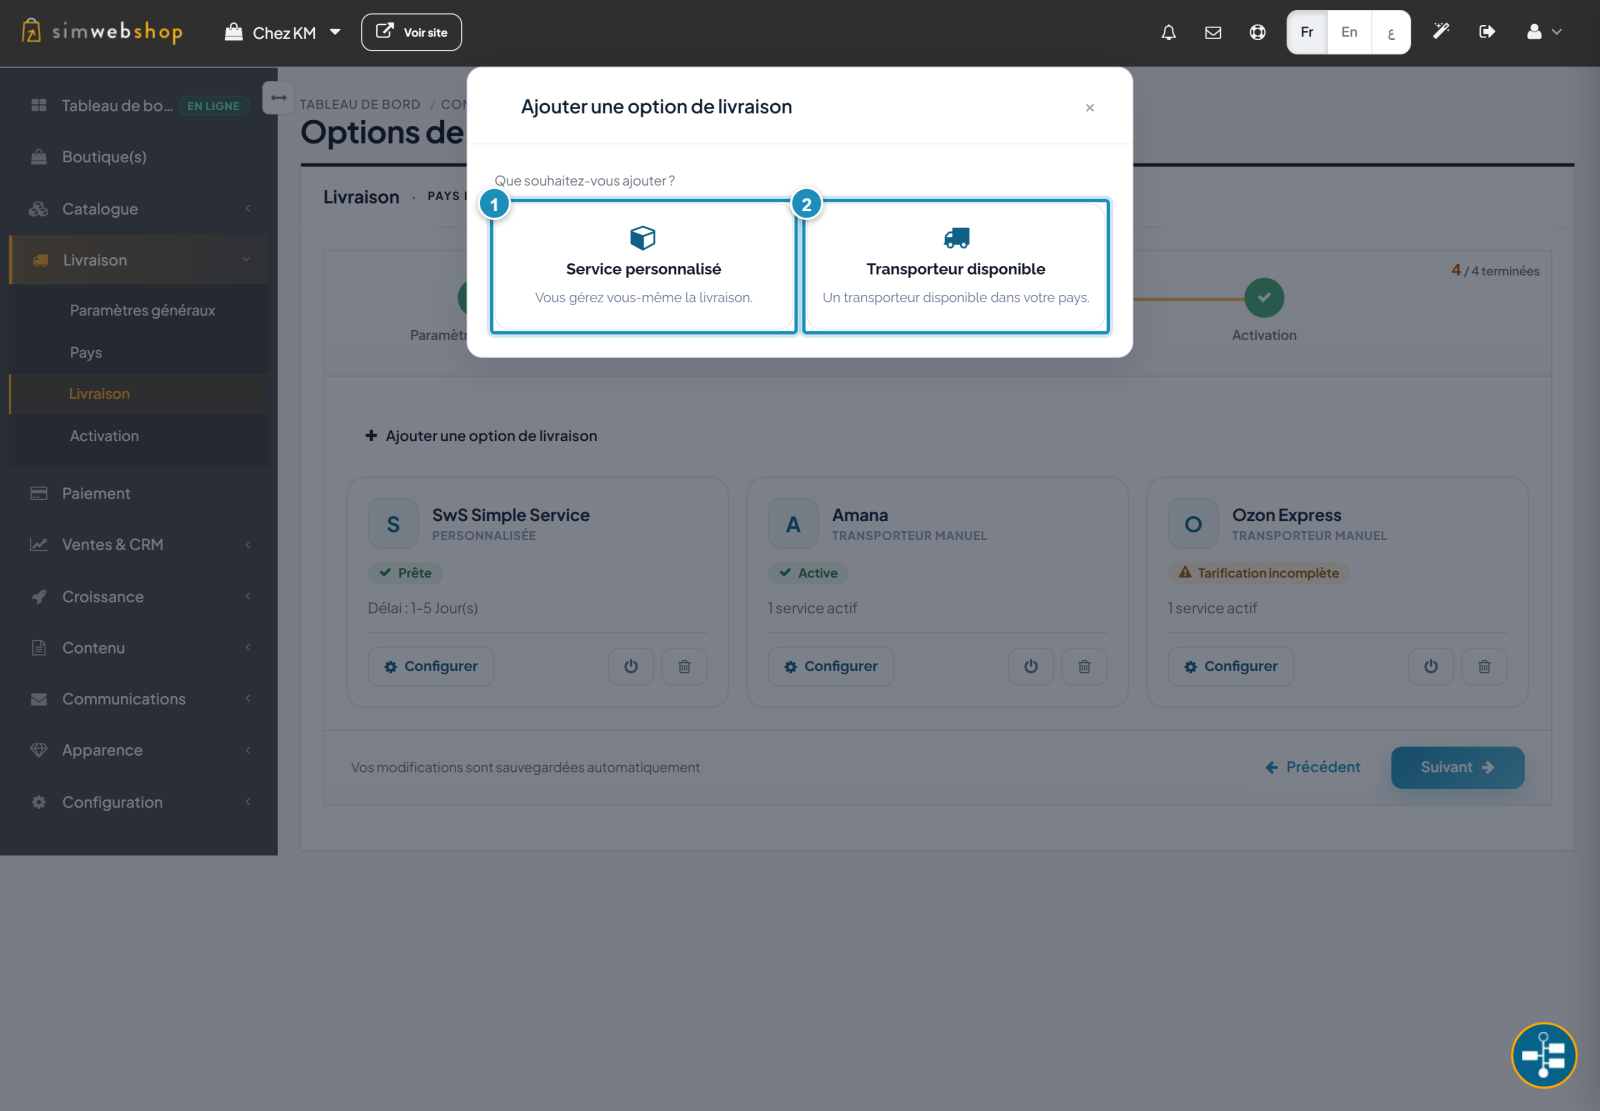Expand the Ventes & CRM menu
The width and height of the screenshot is (1600, 1111).
[x=139, y=544]
